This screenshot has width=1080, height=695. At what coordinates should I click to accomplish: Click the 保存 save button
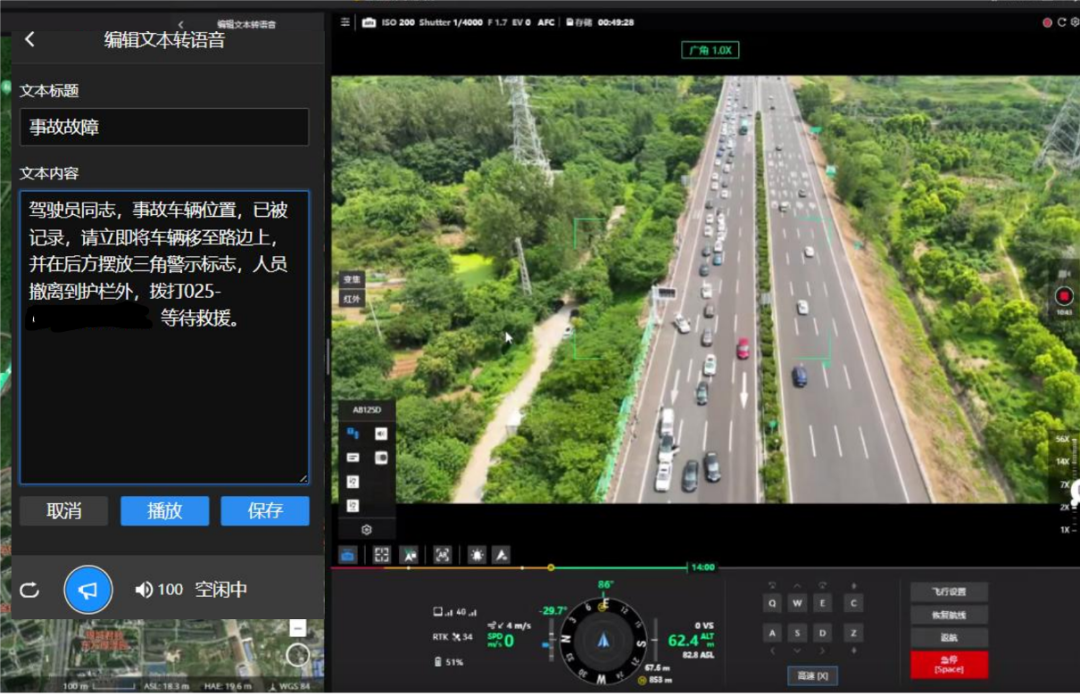pyautogui.click(x=265, y=511)
